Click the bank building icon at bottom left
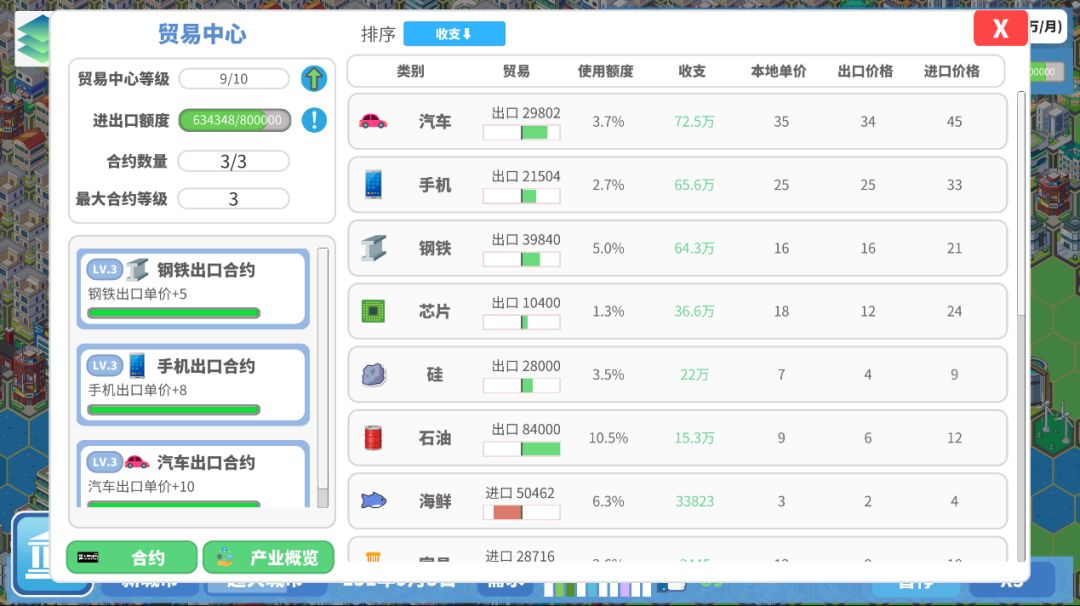The image size is (1080, 606). point(38,556)
